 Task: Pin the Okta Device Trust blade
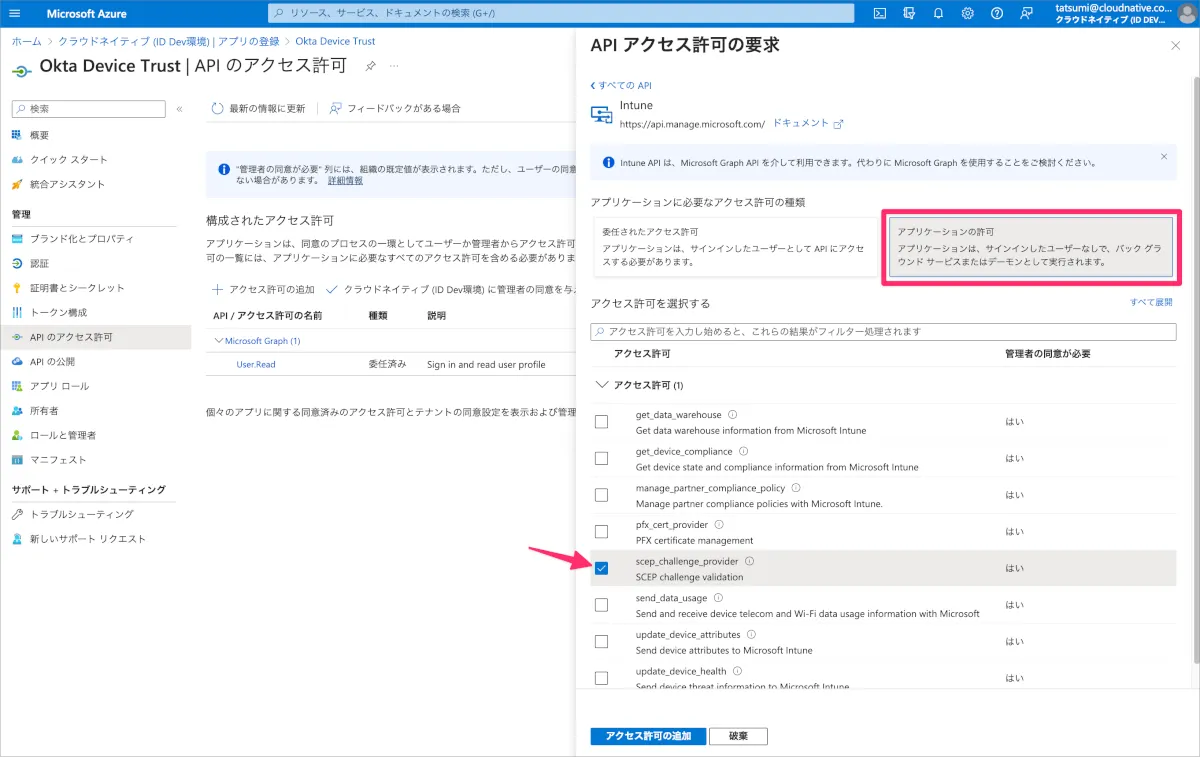[370, 66]
